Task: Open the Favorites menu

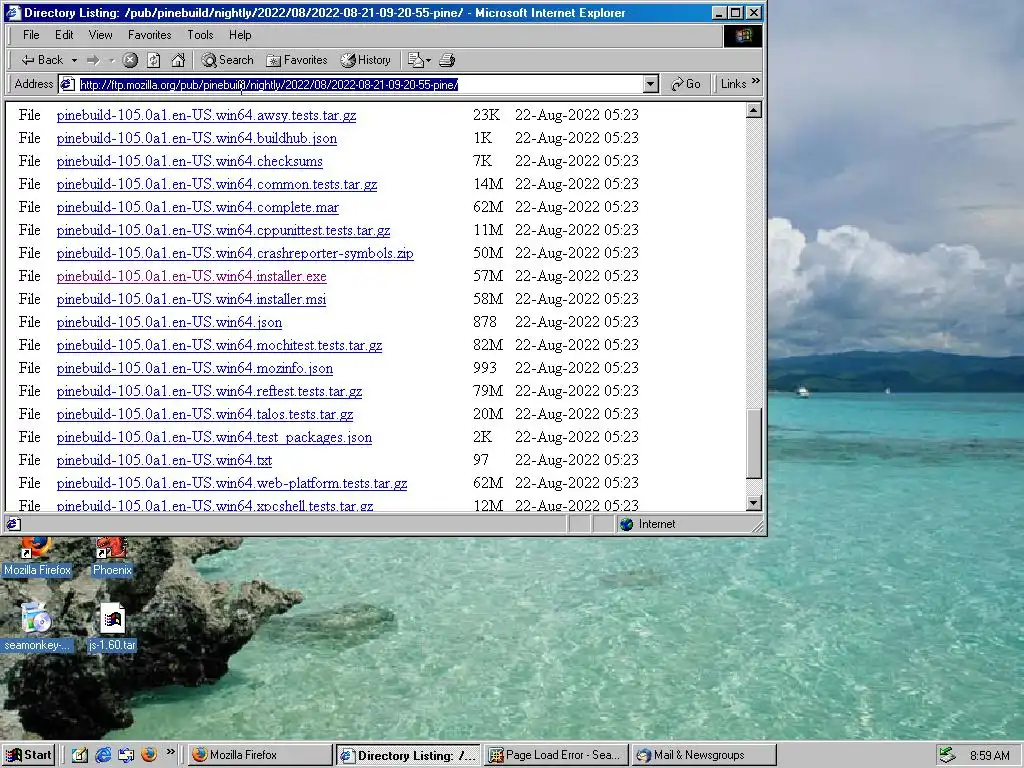Action: (x=150, y=35)
